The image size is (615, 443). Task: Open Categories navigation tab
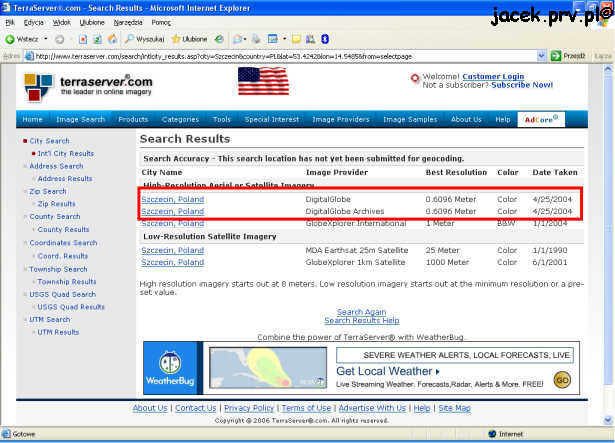point(180,119)
